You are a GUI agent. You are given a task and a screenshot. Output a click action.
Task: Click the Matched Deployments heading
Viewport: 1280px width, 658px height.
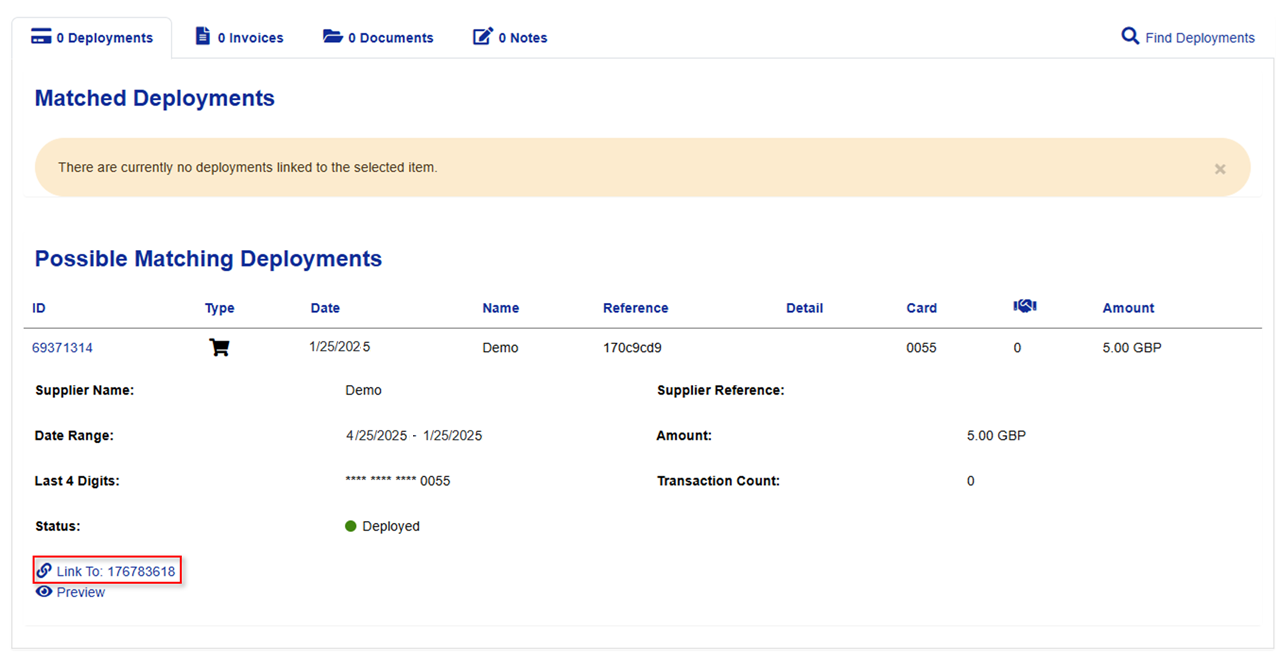pyautogui.click(x=155, y=98)
